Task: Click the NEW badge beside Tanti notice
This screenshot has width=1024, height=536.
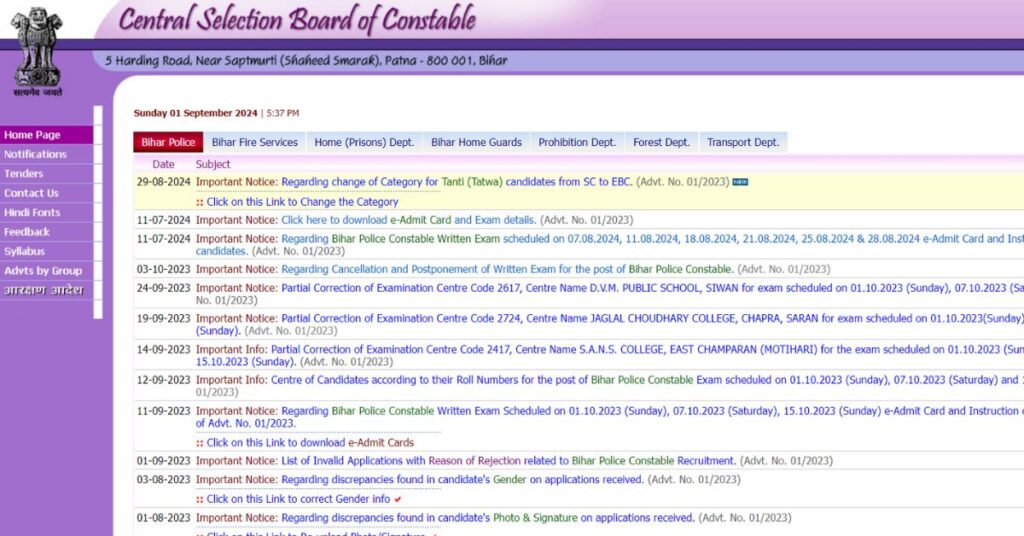Action: (x=740, y=182)
